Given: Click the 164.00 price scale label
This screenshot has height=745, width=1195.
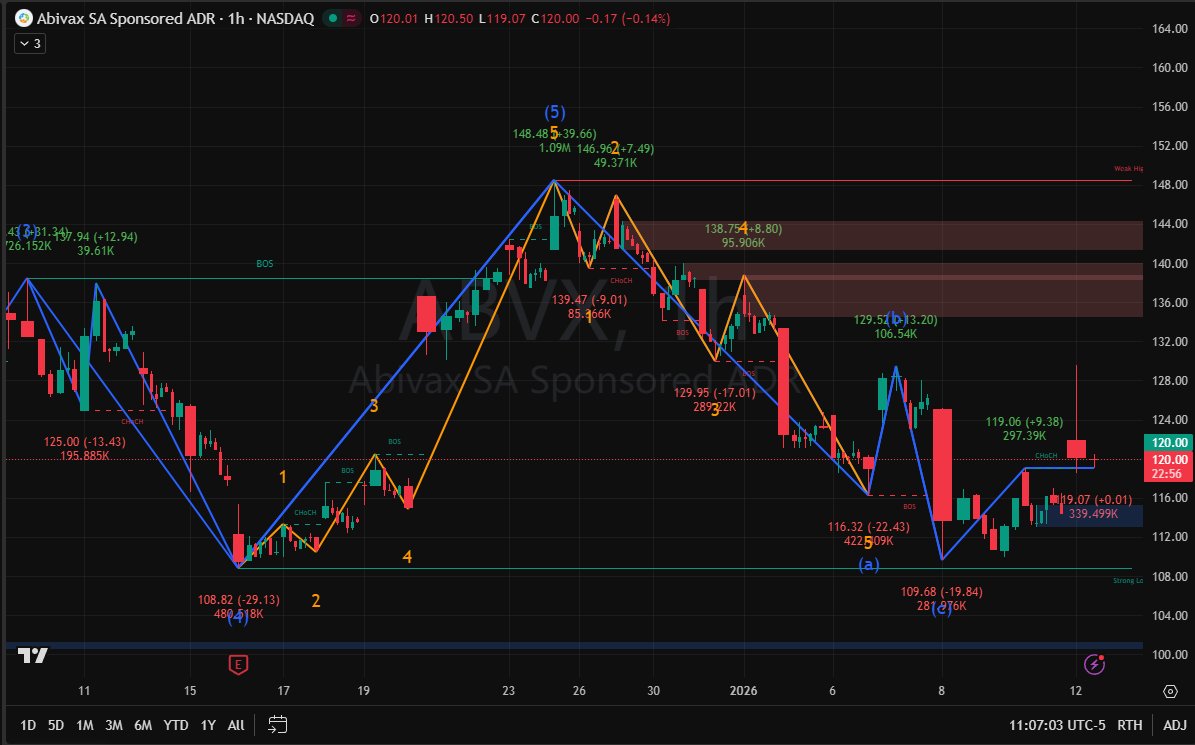Looking at the screenshot, I should pyautogui.click(x=1170, y=29).
